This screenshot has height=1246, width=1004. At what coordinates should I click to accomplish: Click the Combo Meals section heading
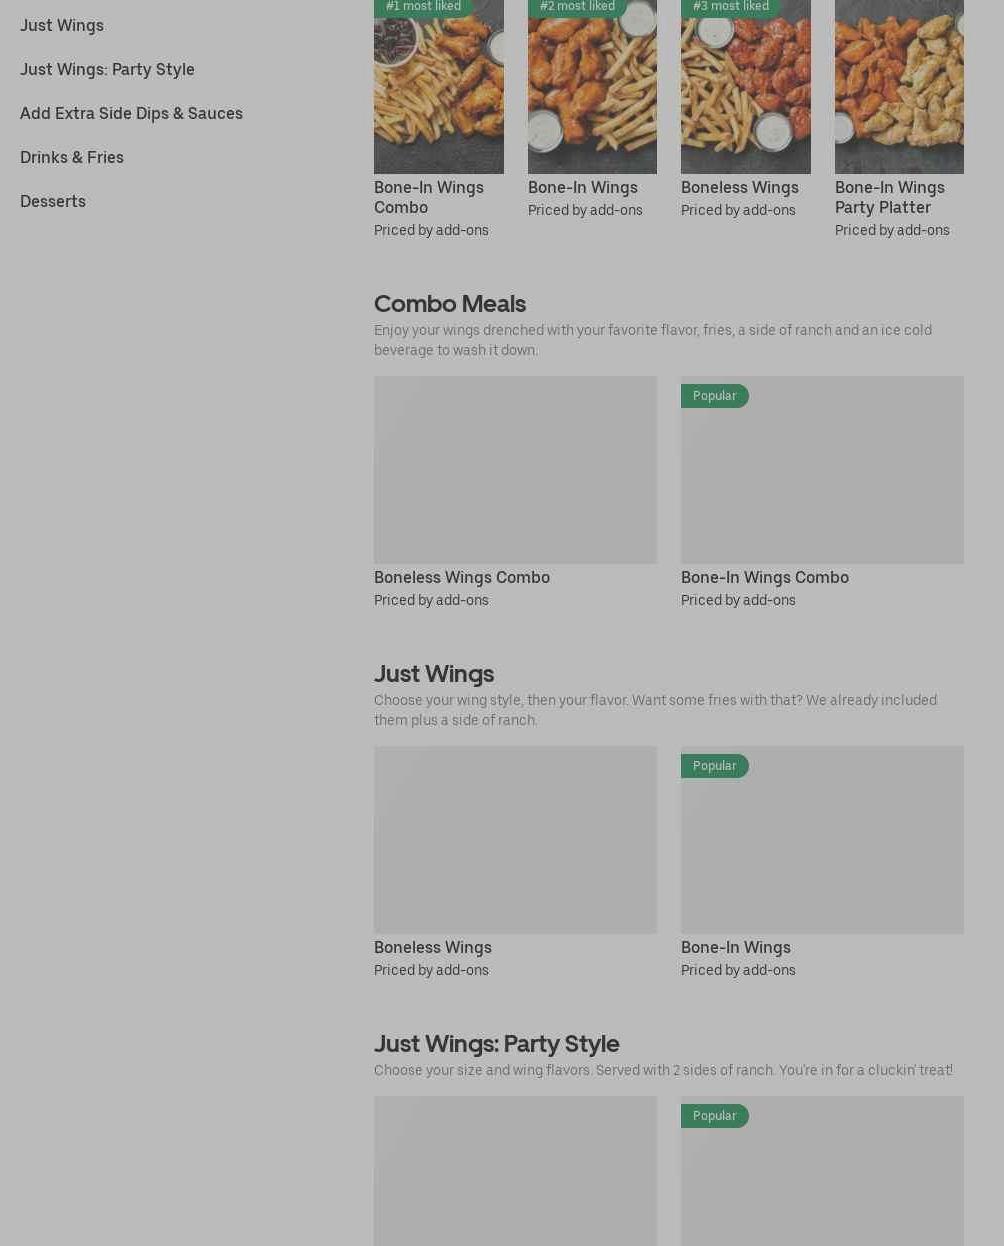450,303
